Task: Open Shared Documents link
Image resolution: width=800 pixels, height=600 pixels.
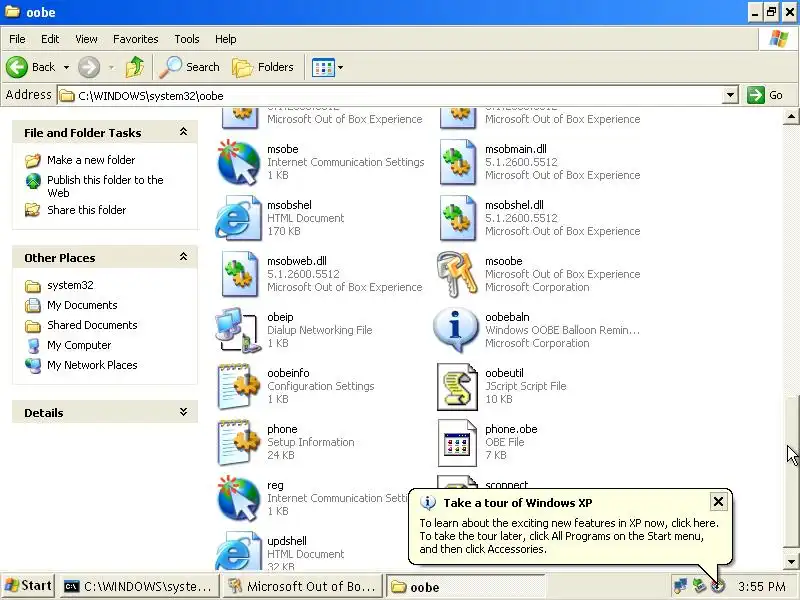Action: coord(92,325)
